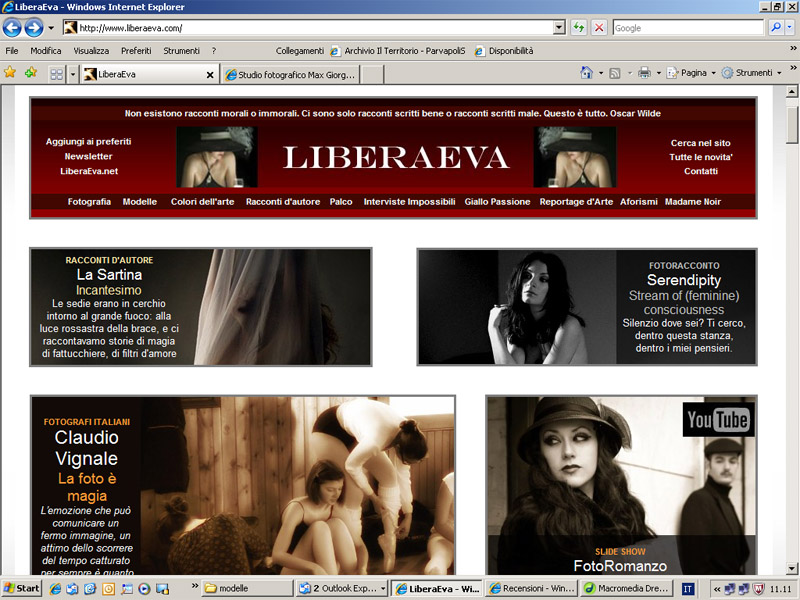Click the page scrollbar up arrow
The image size is (800, 600).
(791, 92)
